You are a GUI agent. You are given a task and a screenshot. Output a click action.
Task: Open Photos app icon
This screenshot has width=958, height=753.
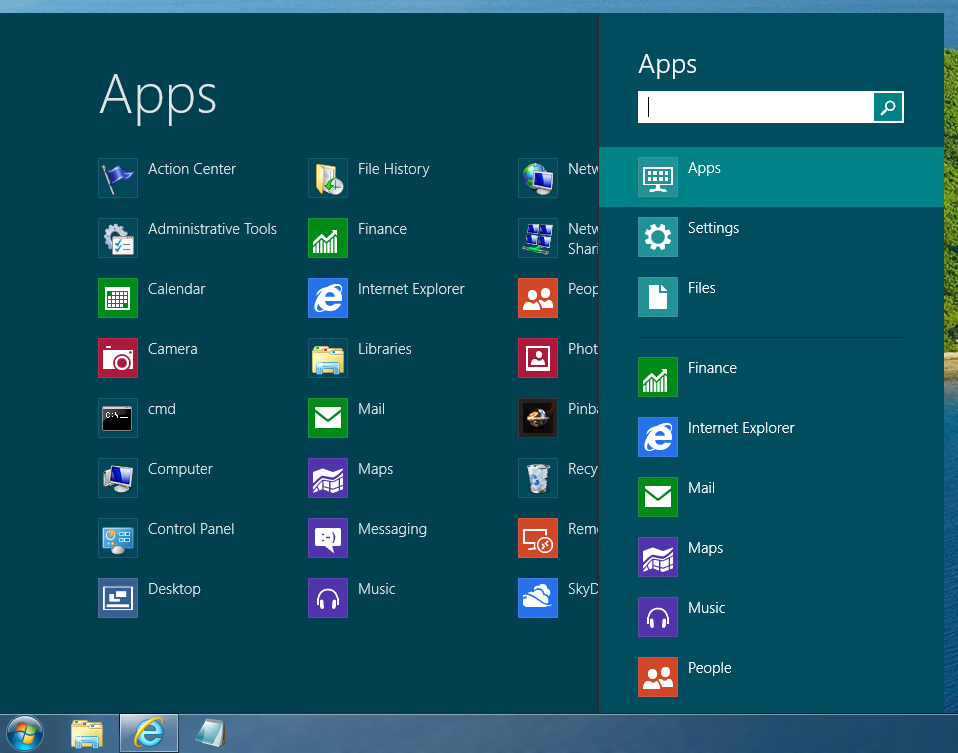pos(538,358)
